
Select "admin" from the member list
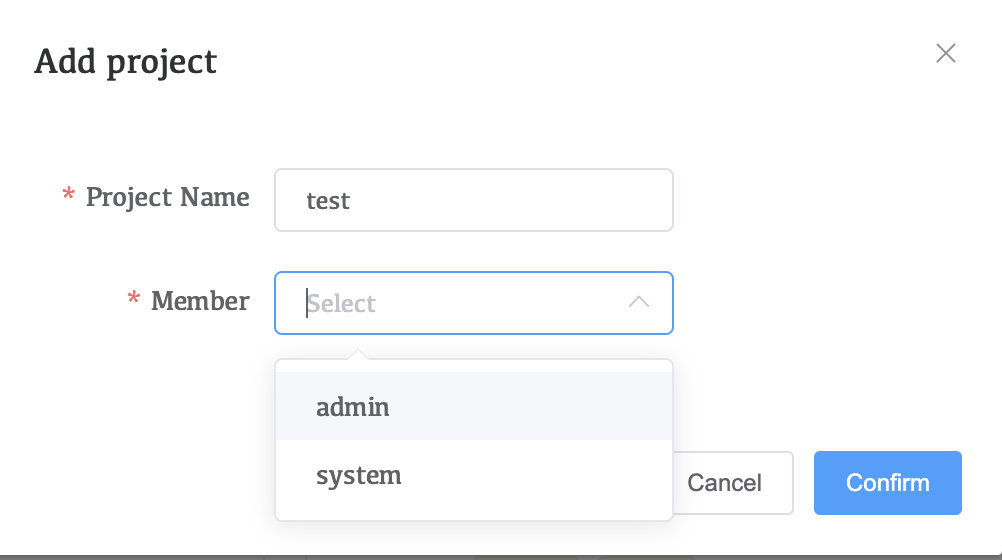click(x=353, y=407)
